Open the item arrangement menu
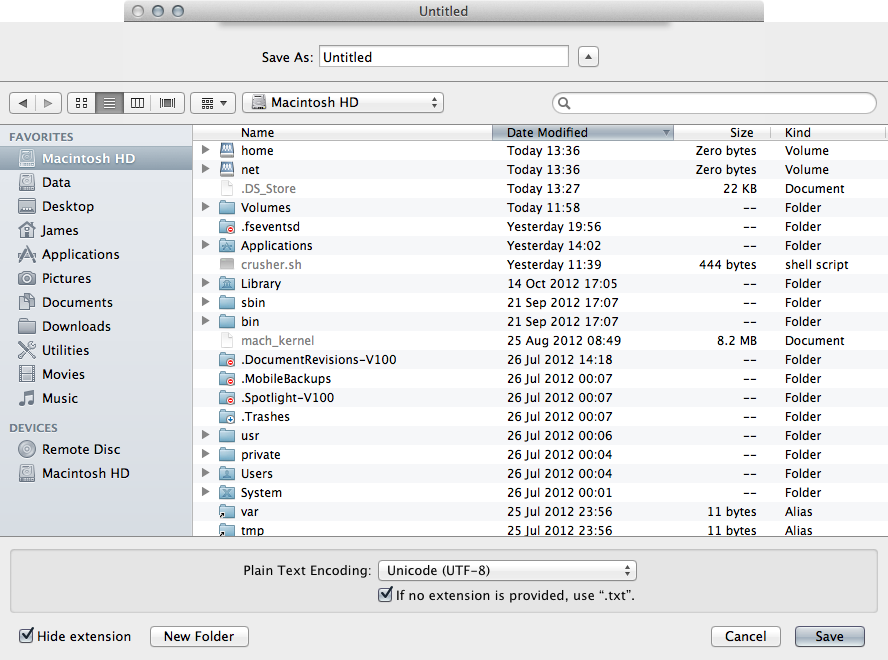Screen dimensions: 888x660 pyautogui.click(x=213, y=103)
